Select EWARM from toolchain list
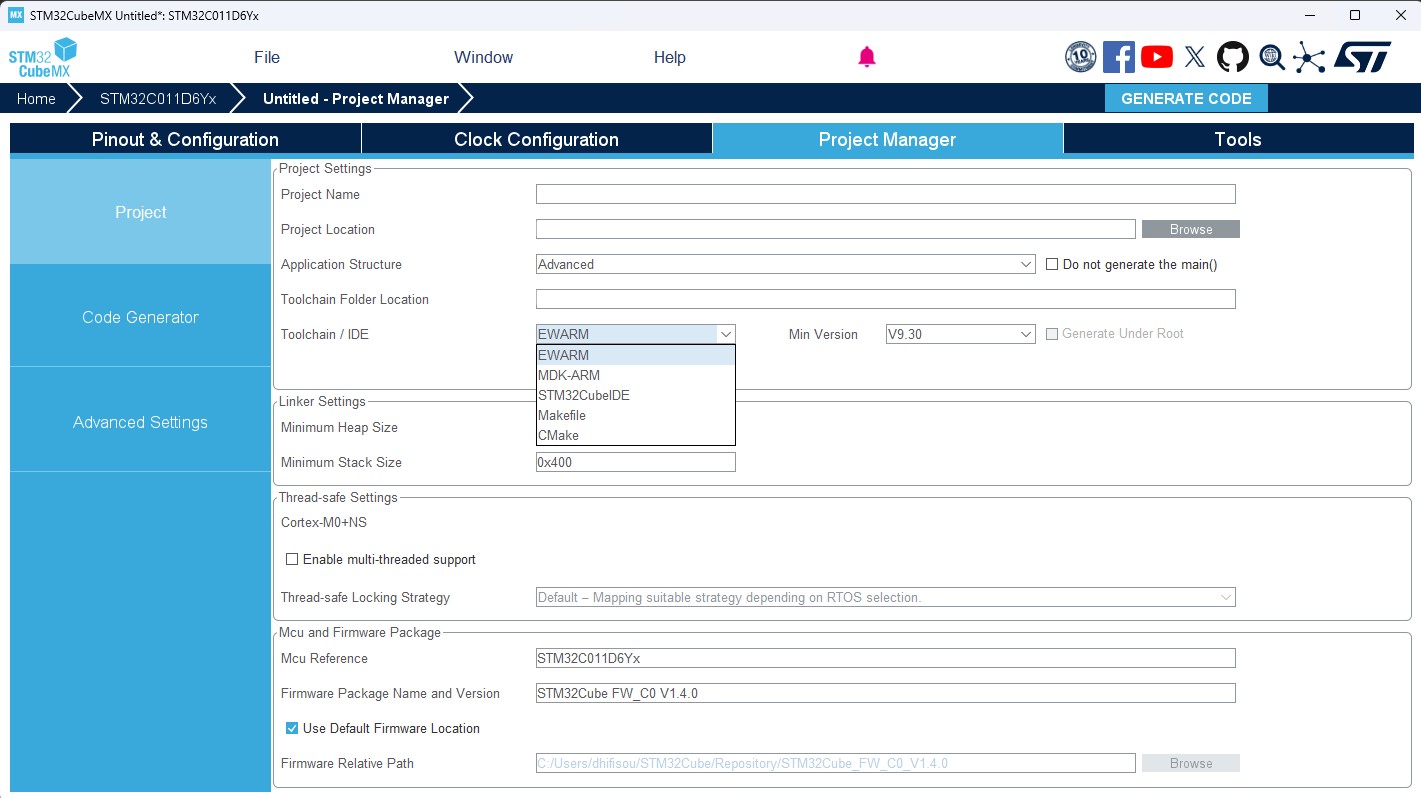Image resolution: width=1421 pixels, height=798 pixels. (x=636, y=355)
